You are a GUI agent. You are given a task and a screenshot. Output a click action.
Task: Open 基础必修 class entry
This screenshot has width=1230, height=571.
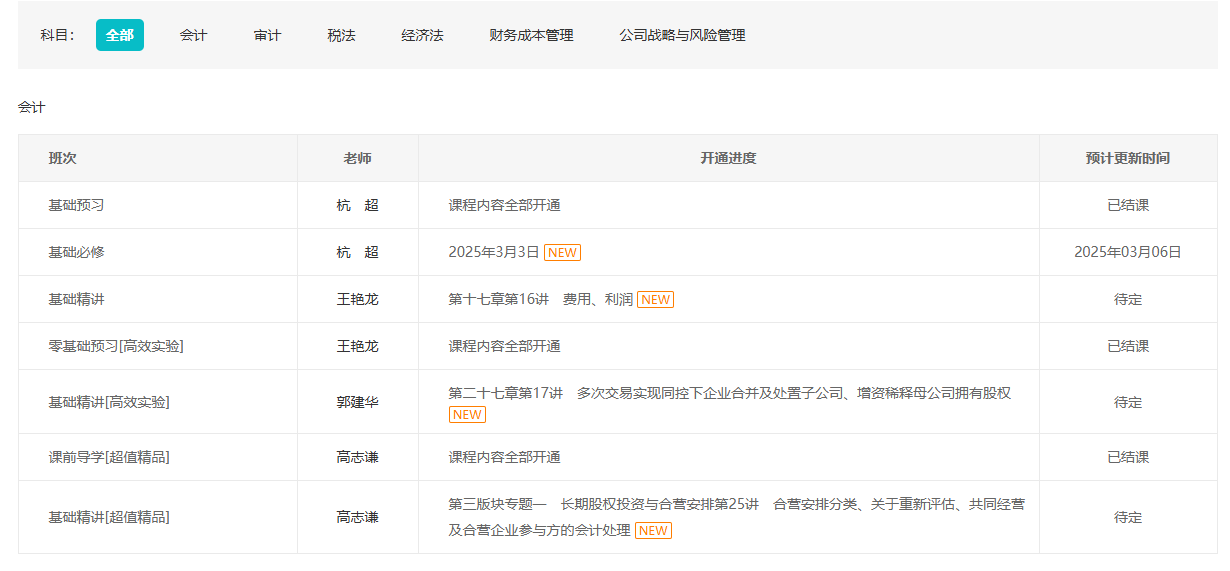pyautogui.click(x=76, y=252)
